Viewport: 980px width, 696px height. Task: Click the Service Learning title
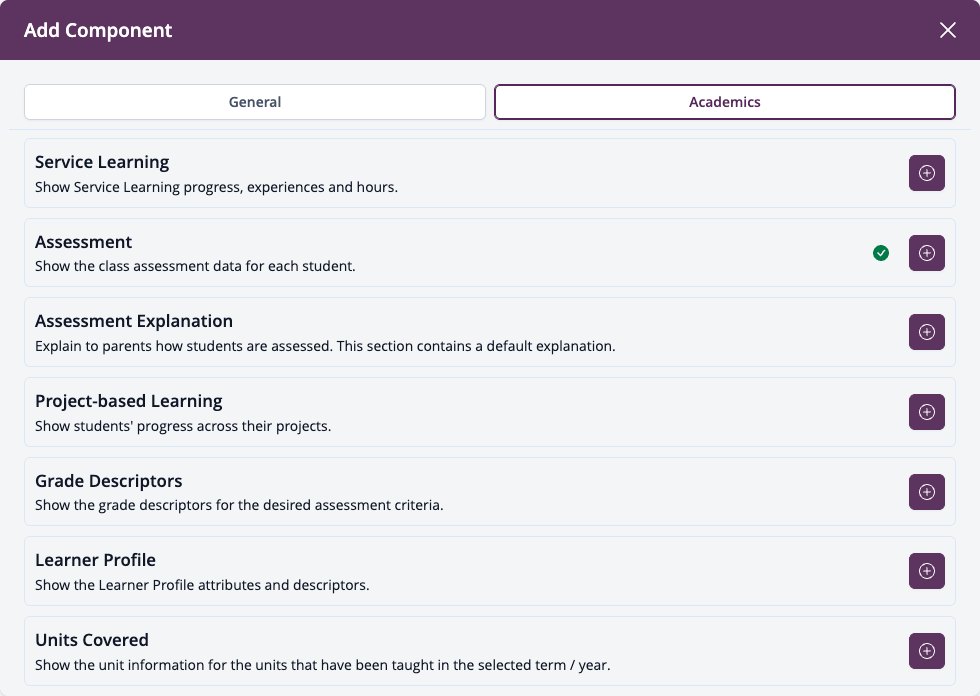click(102, 162)
